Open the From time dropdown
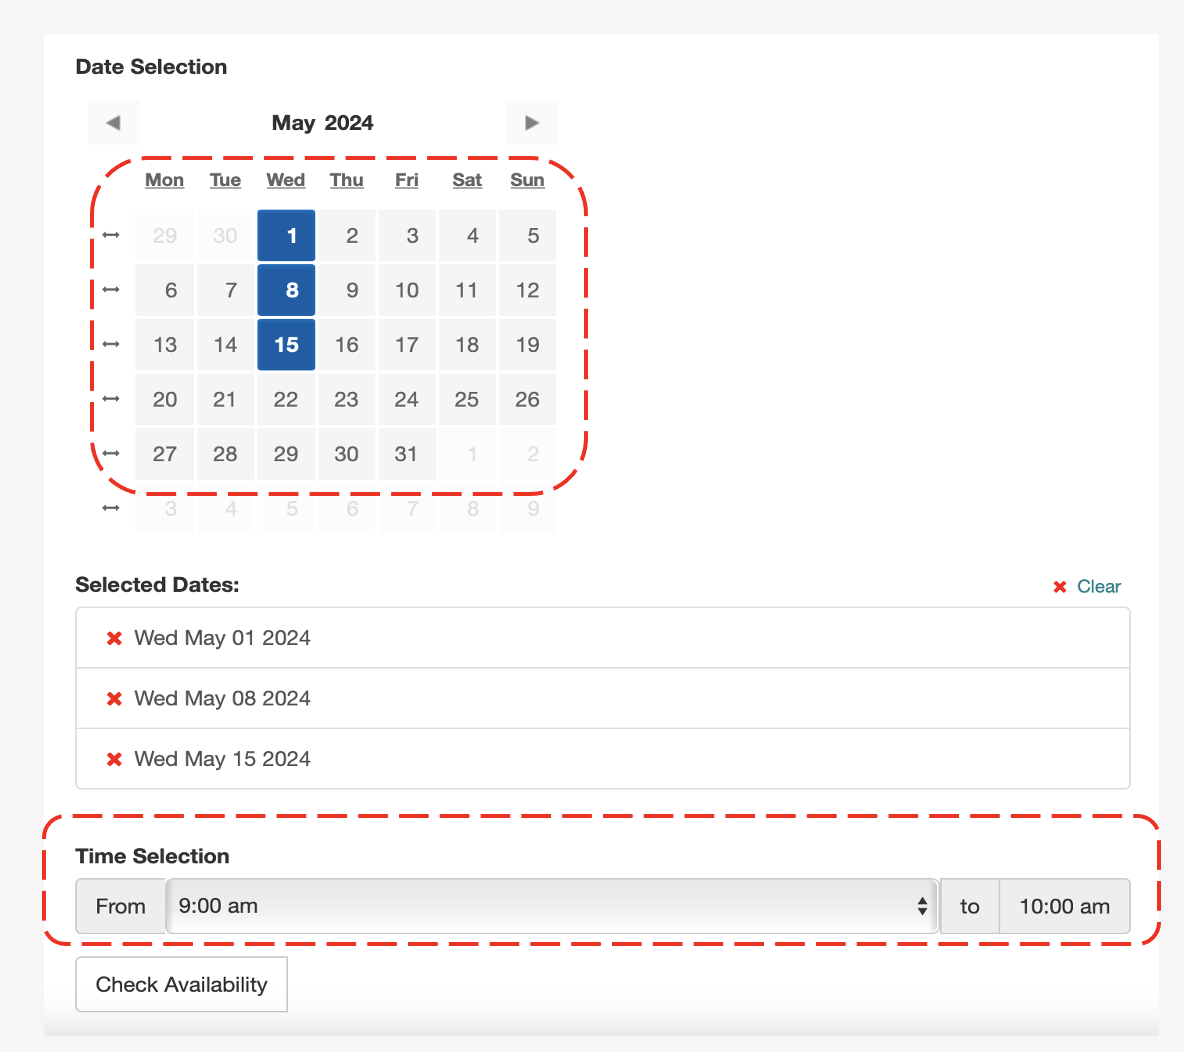1184x1052 pixels. pos(552,906)
